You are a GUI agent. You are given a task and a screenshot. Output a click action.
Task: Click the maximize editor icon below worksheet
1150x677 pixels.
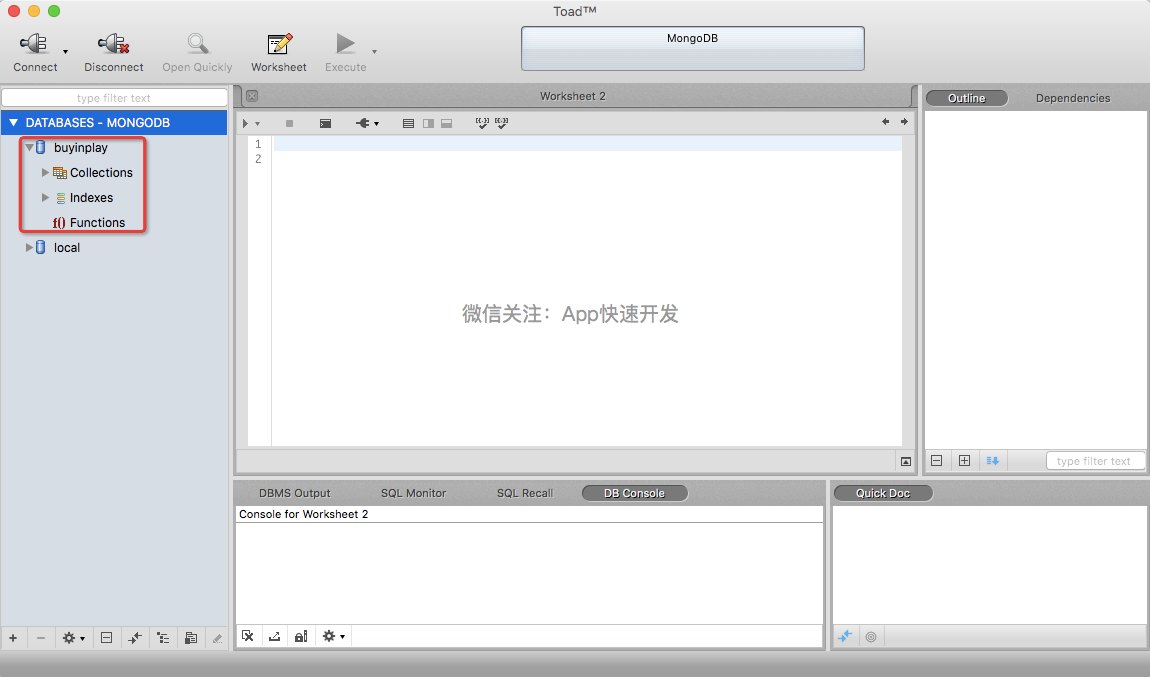(906, 461)
